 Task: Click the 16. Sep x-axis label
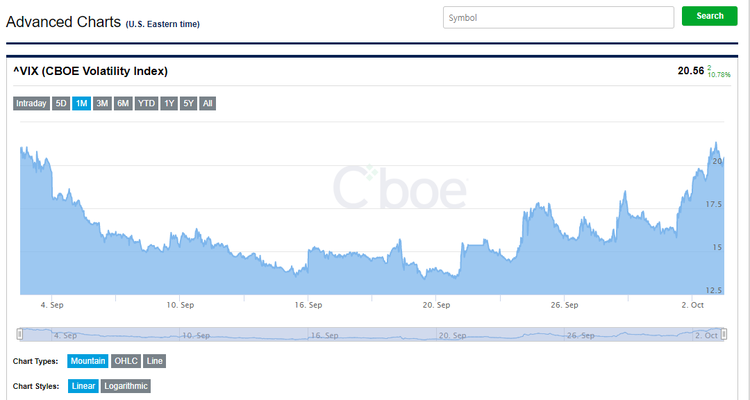(308, 305)
